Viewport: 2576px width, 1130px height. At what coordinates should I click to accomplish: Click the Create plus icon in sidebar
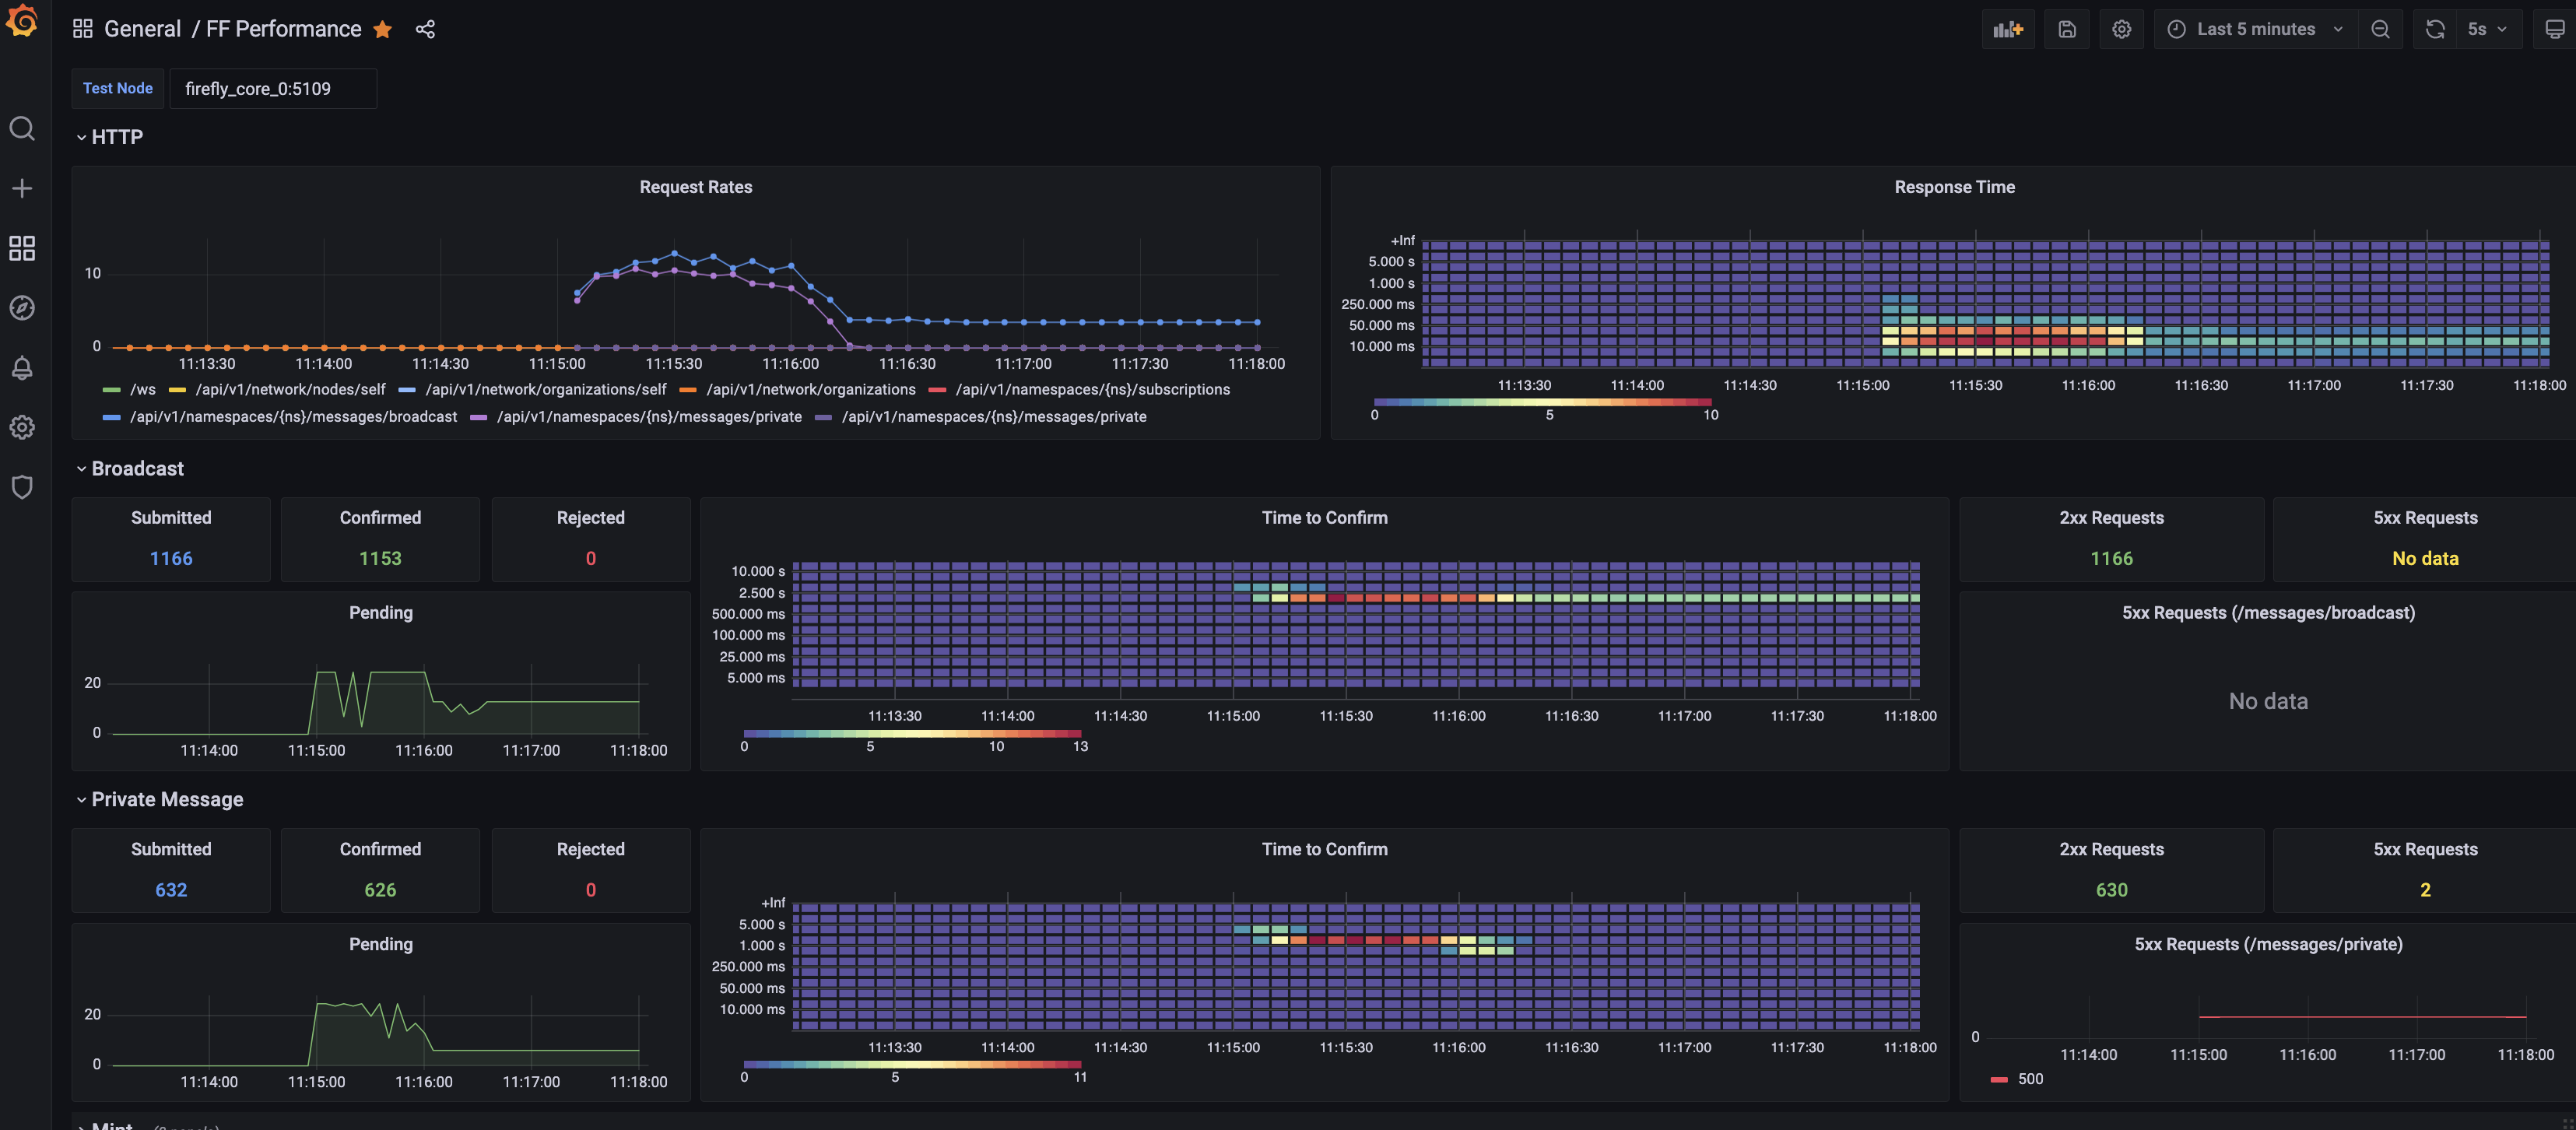point(22,188)
